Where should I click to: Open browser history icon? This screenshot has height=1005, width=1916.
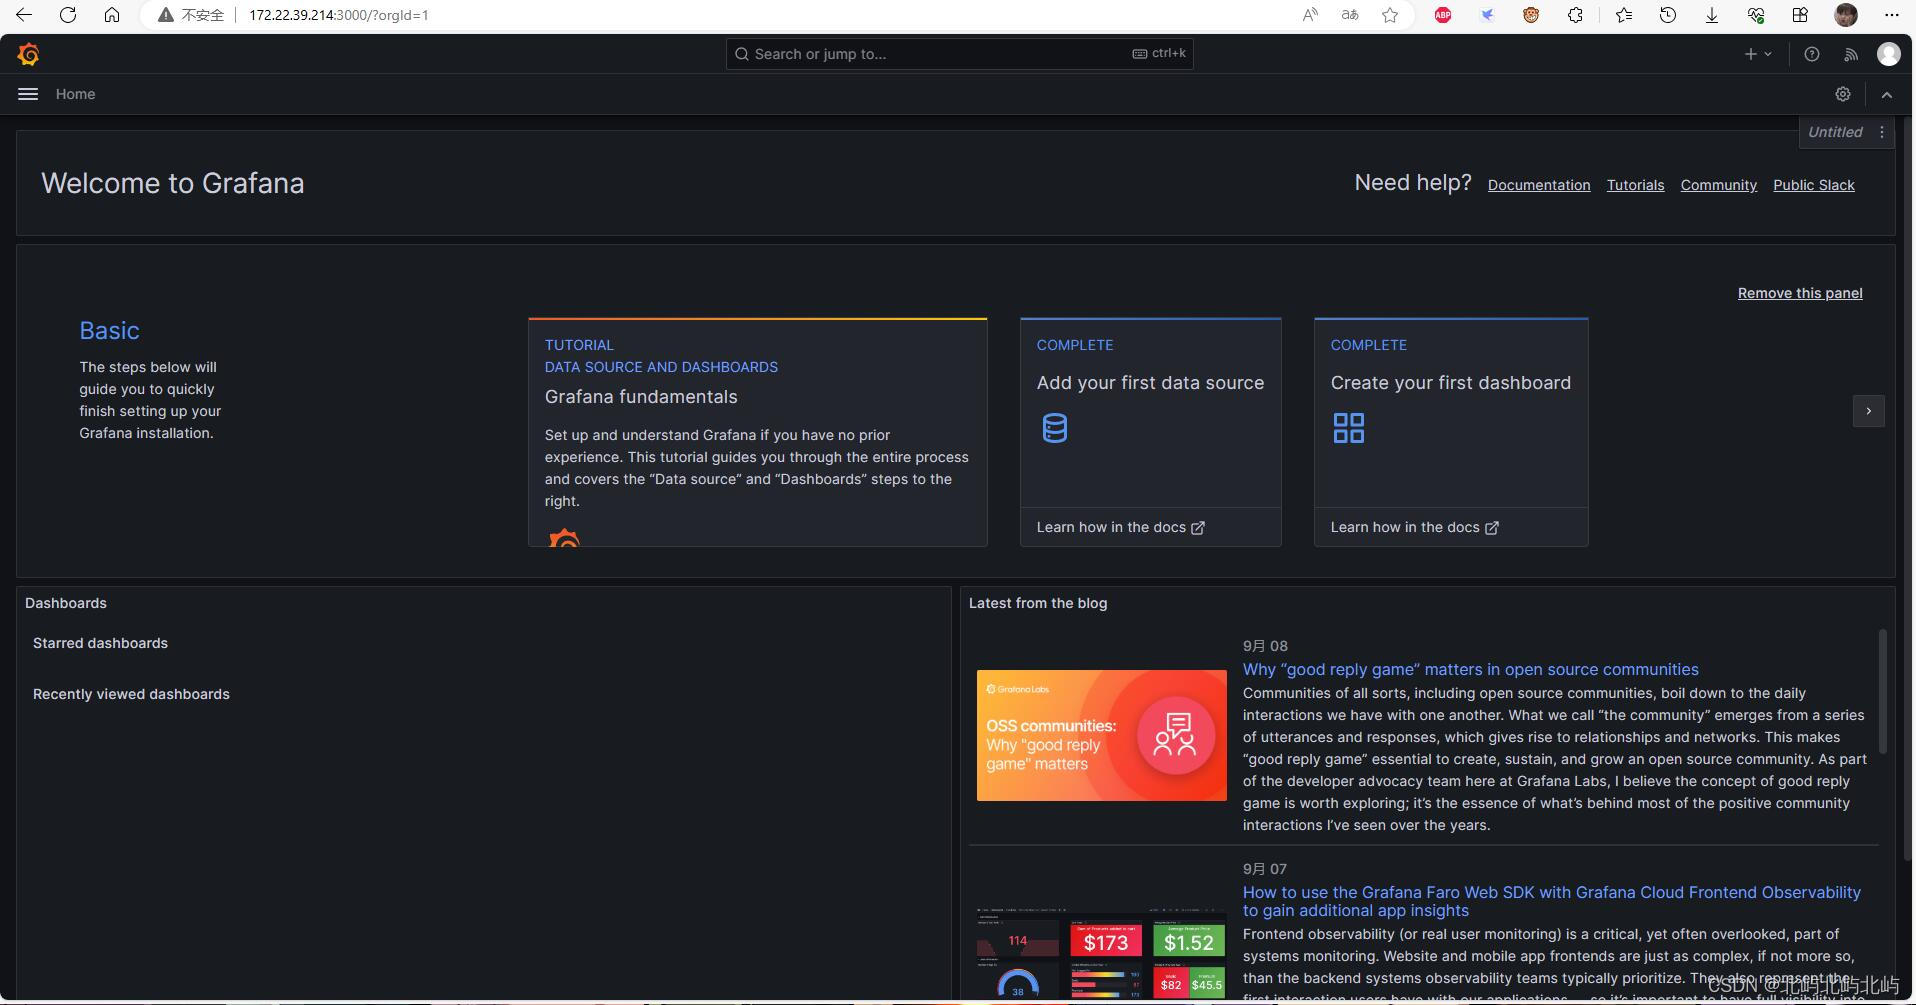pyautogui.click(x=1667, y=15)
